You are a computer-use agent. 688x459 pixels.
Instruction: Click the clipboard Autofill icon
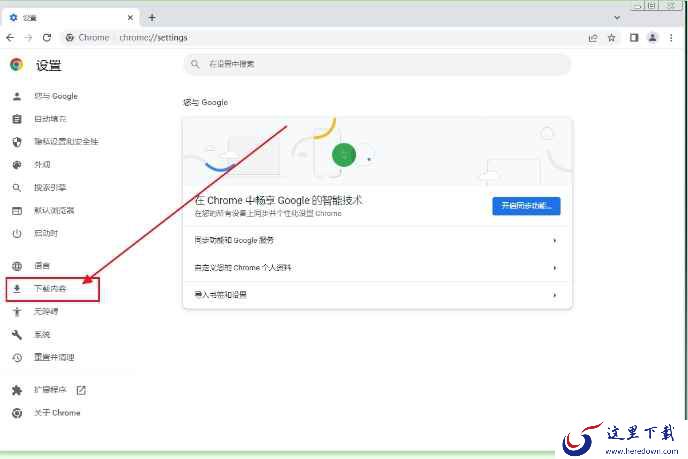[17, 119]
